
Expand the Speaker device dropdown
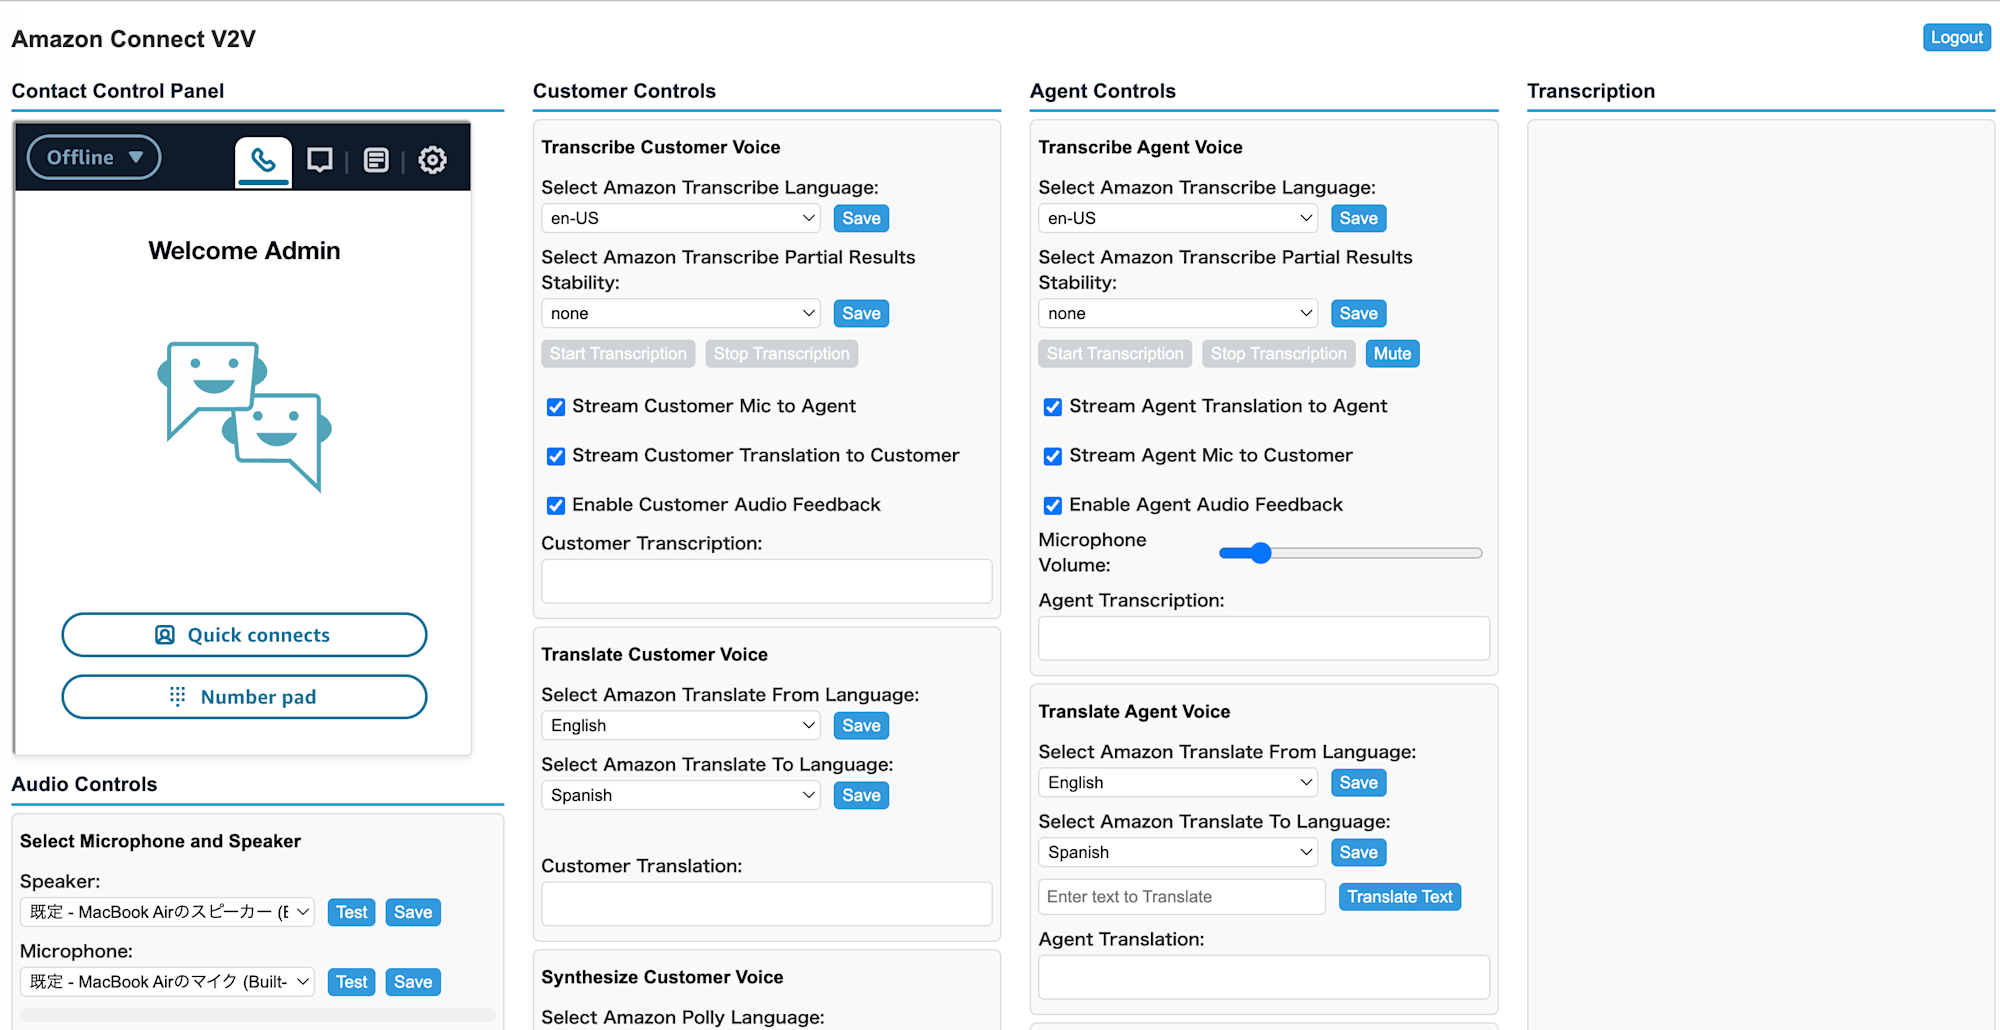(168, 912)
